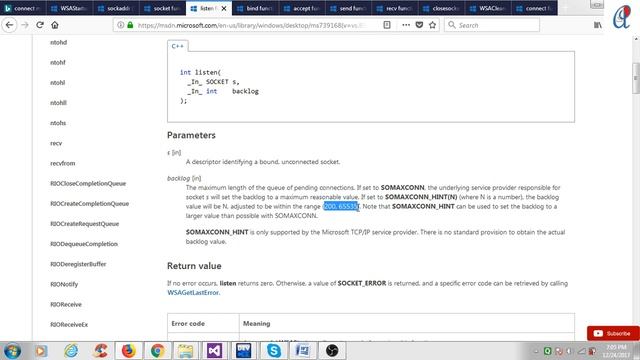The height and width of the screenshot is (360, 640).
Task: Open media player from taskbar
Action: click(41, 351)
